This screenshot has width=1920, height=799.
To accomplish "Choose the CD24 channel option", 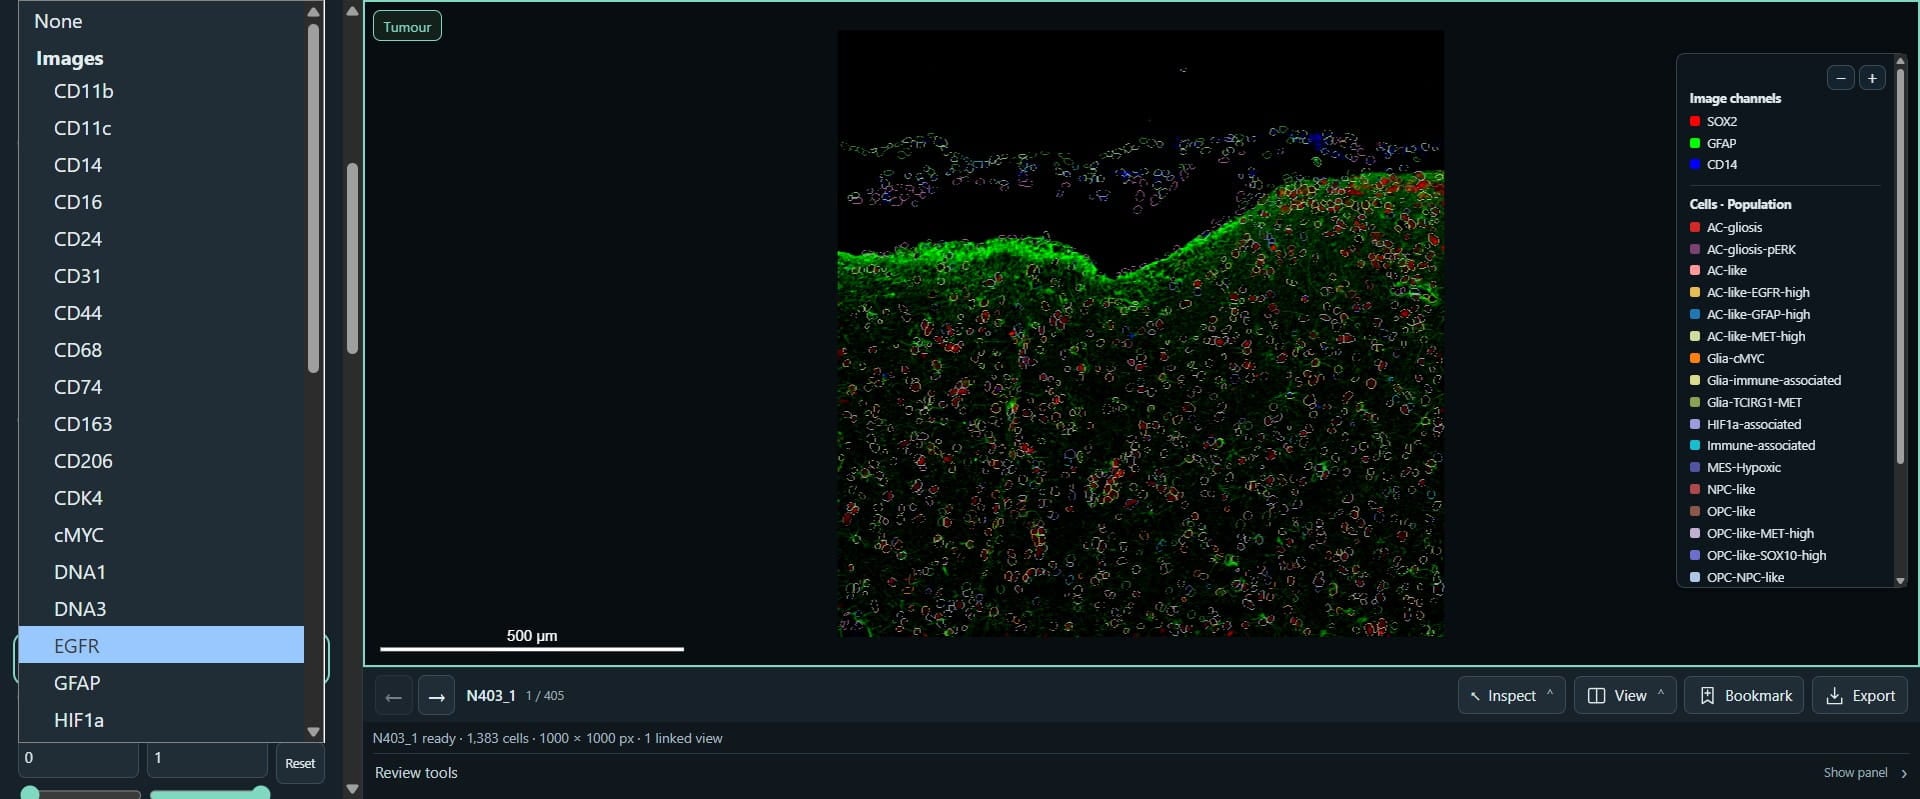I will tap(161, 239).
